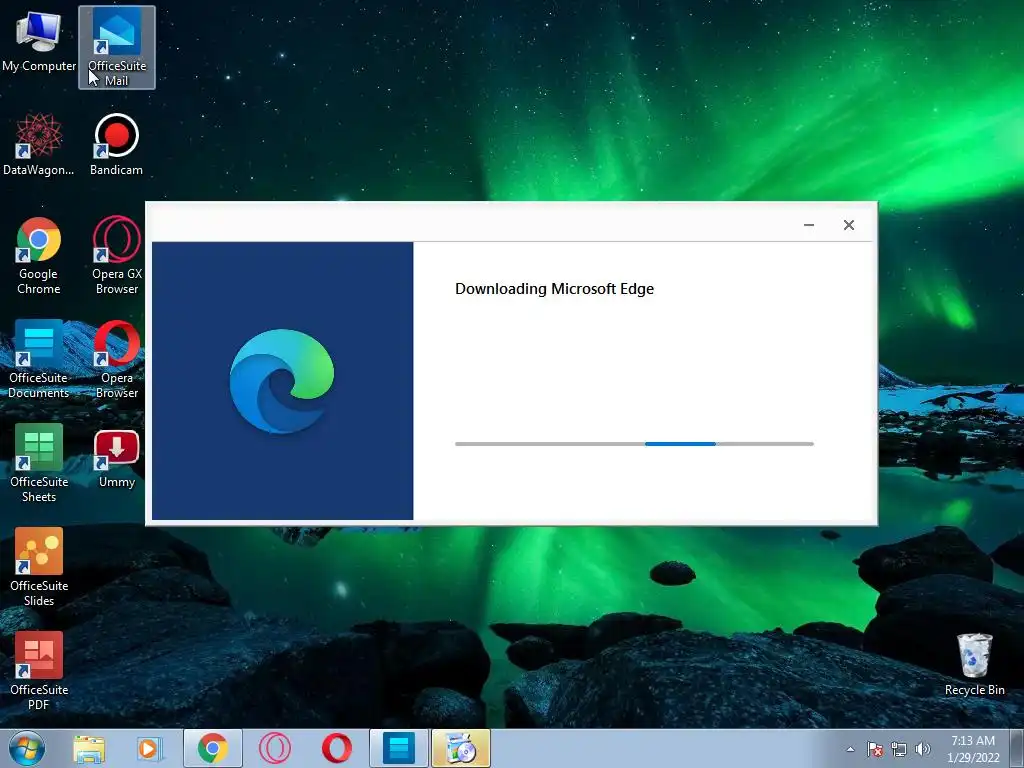This screenshot has height=768, width=1024.
Task: Open the volume speaker tray icon
Action: click(x=923, y=749)
